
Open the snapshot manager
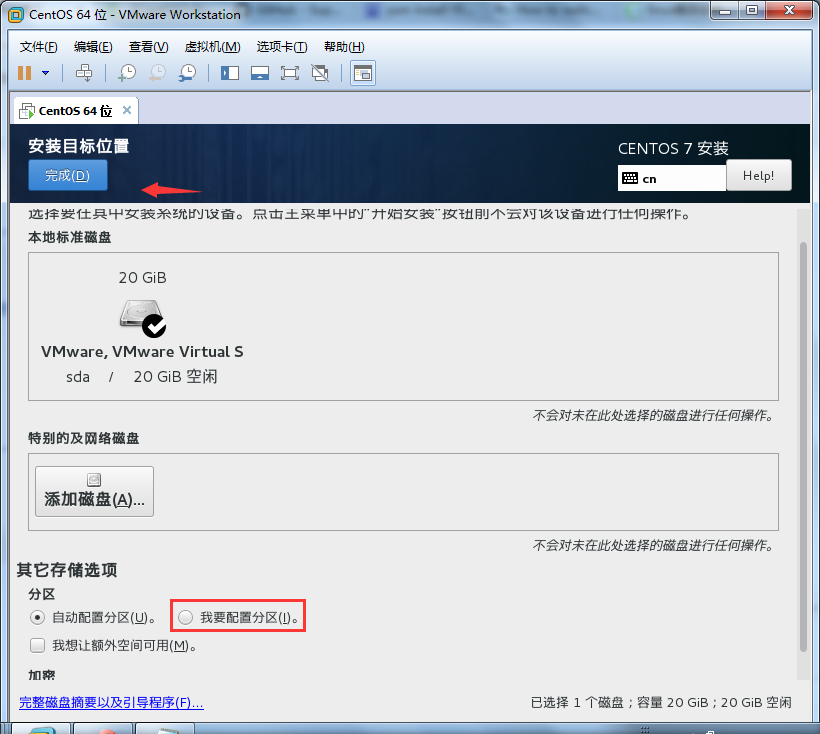pyautogui.click(x=187, y=73)
